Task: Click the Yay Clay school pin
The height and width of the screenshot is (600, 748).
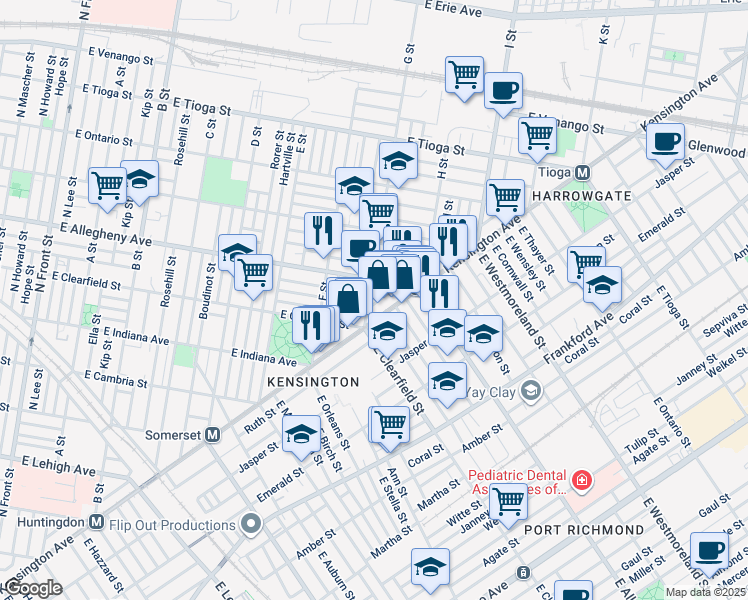Action: [x=531, y=392]
